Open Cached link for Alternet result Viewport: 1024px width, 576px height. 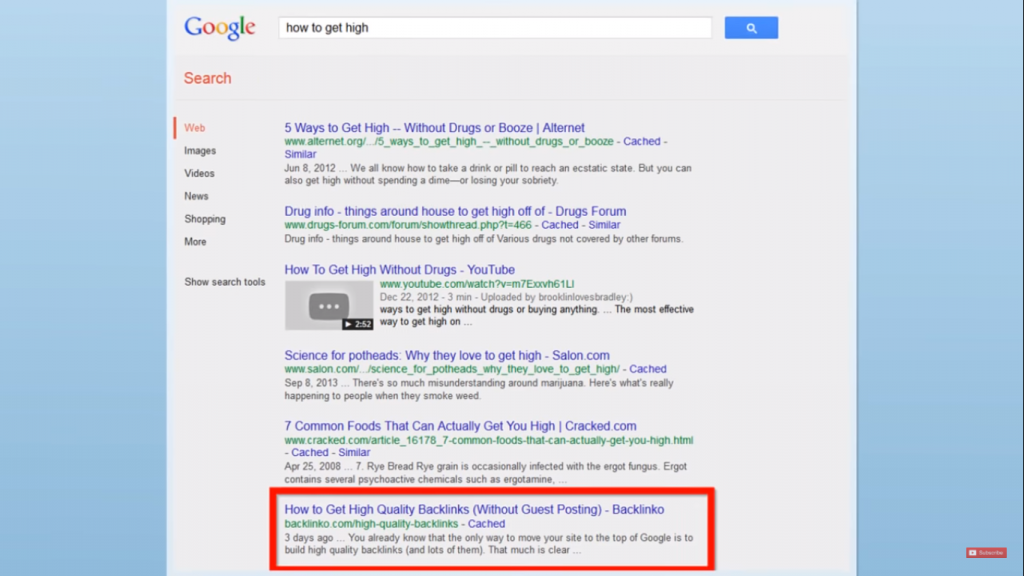[x=641, y=141]
